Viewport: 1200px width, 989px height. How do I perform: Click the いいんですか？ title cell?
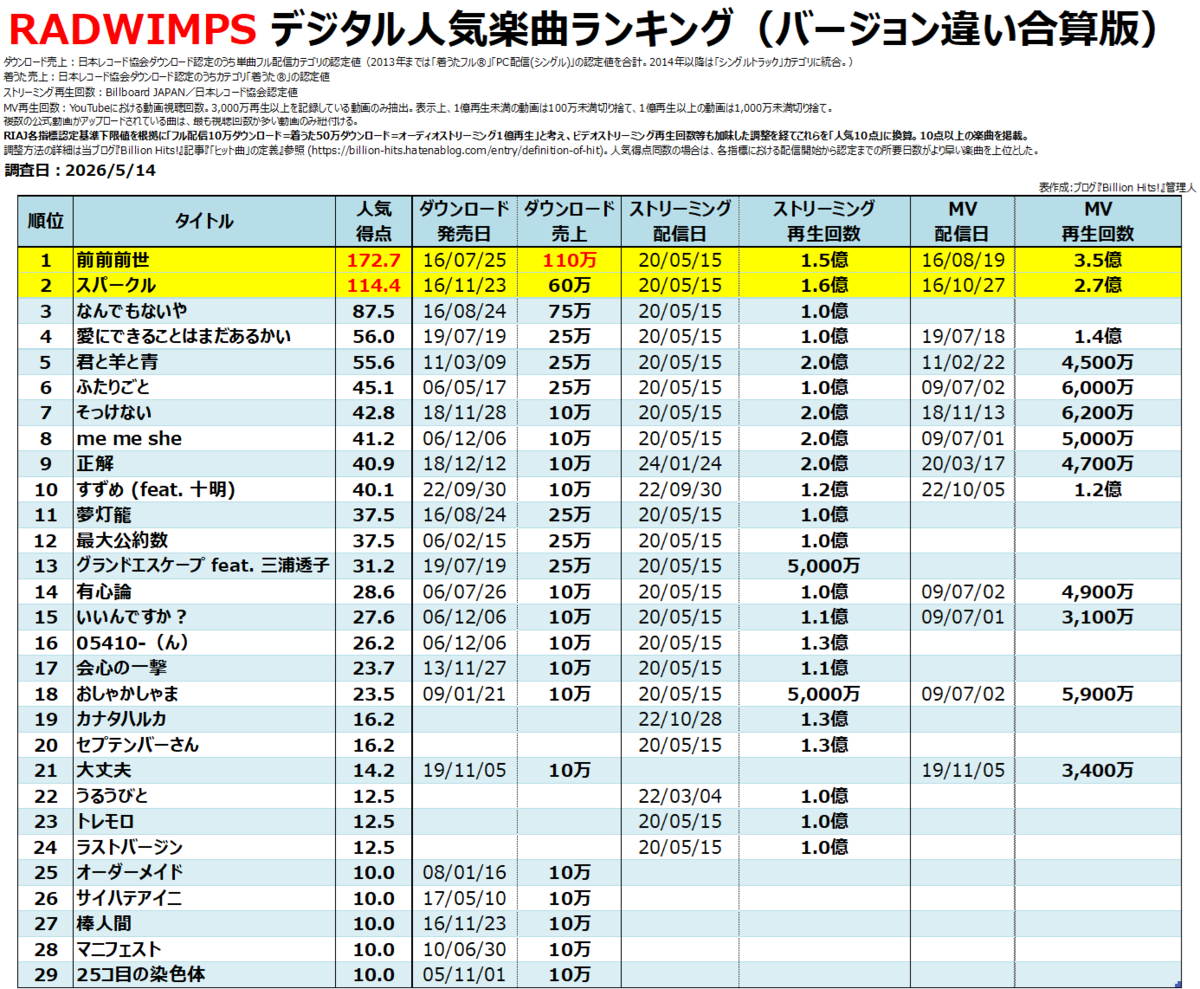pos(206,616)
